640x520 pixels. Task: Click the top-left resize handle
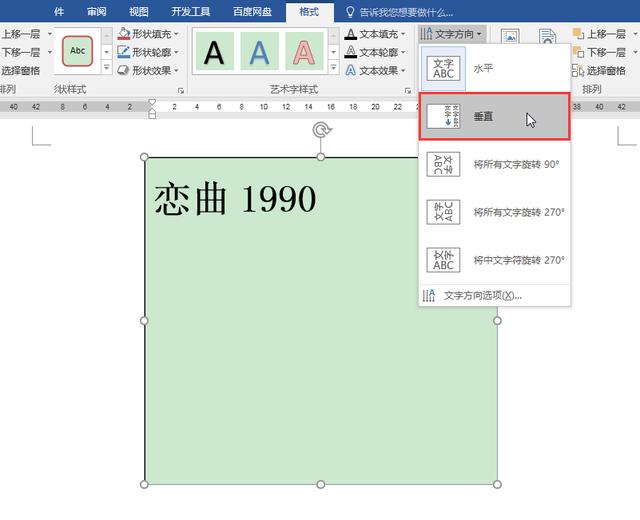pos(144,157)
